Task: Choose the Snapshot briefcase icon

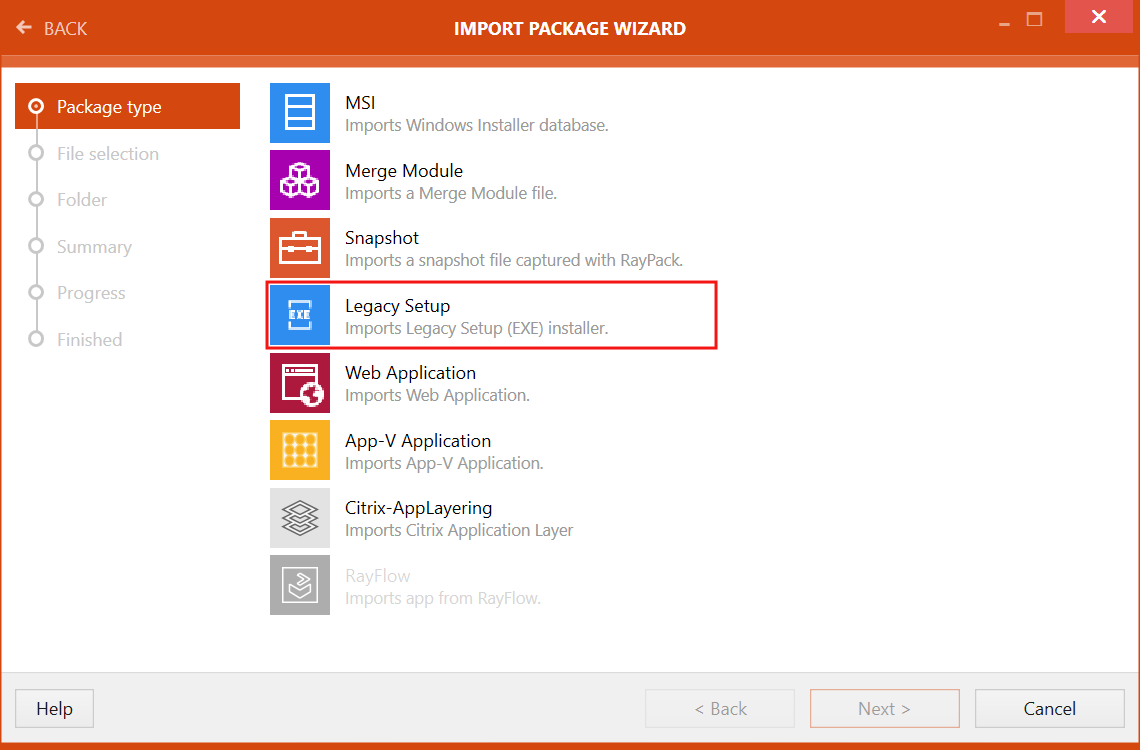Action: 299,247
